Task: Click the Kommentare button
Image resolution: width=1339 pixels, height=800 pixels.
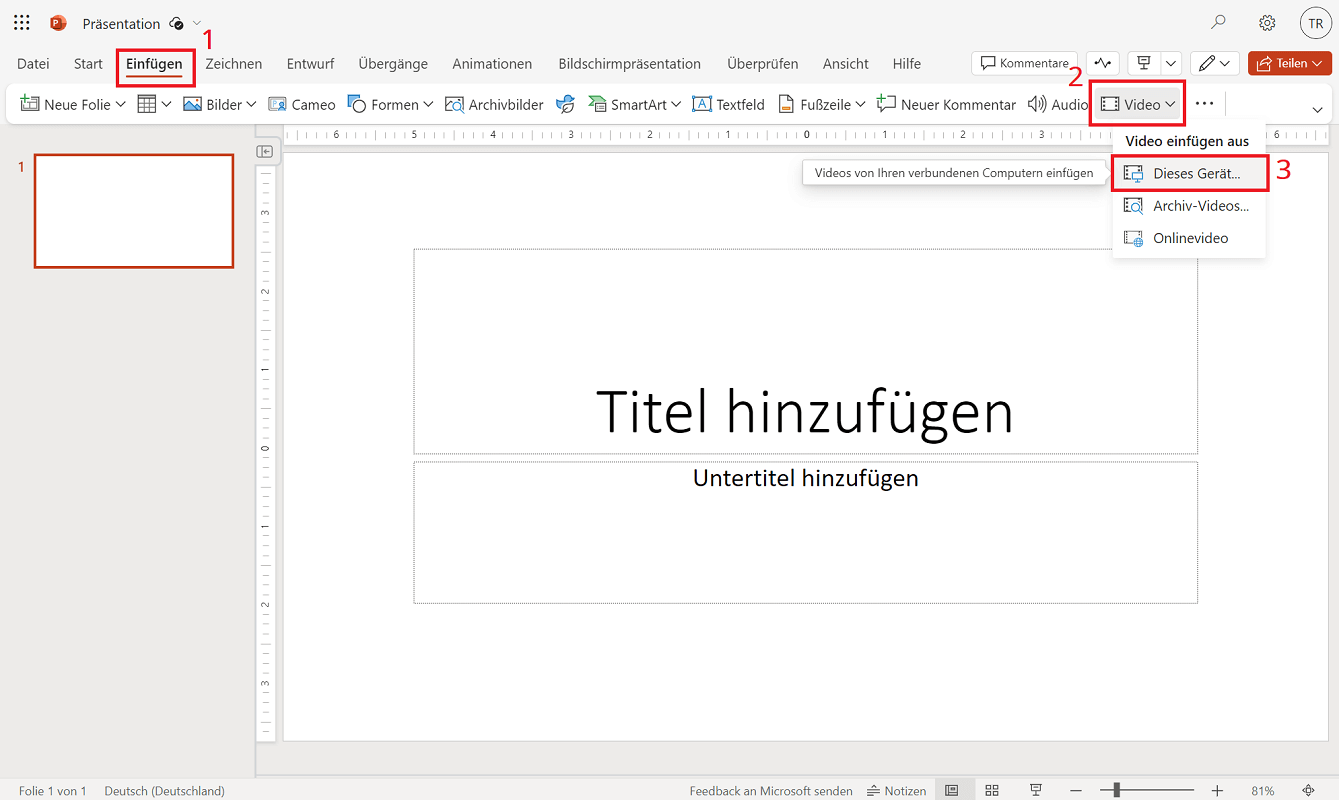Action: click(1025, 63)
